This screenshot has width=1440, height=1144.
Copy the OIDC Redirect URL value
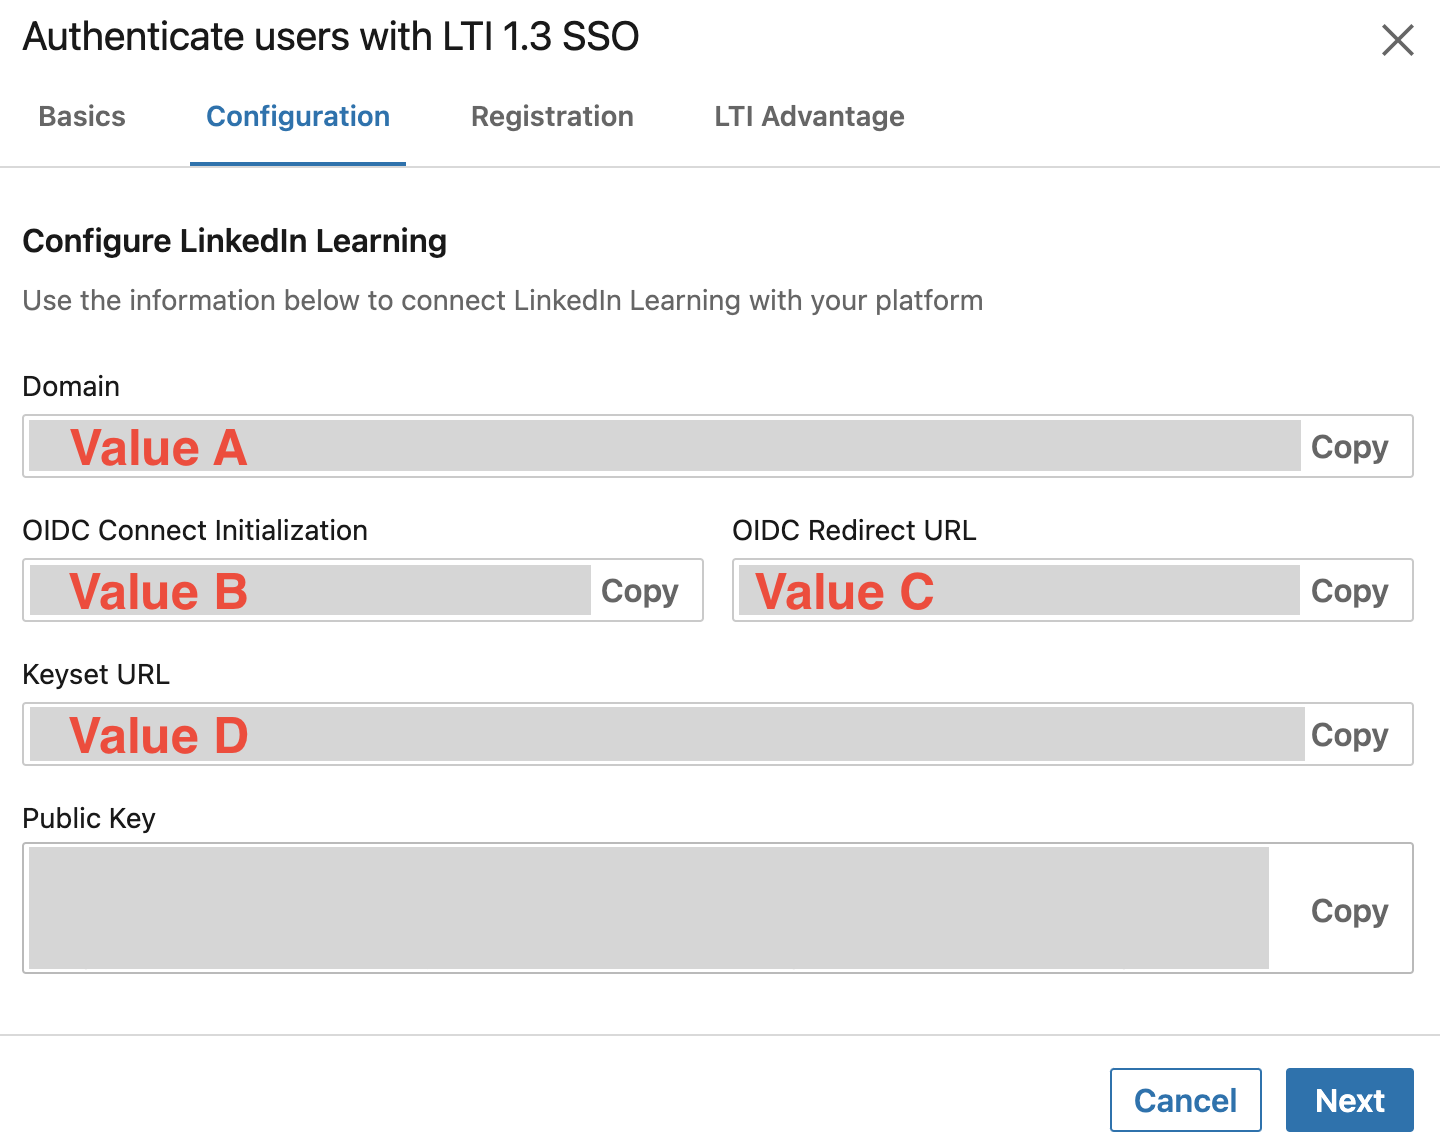(x=1349, y=591)
